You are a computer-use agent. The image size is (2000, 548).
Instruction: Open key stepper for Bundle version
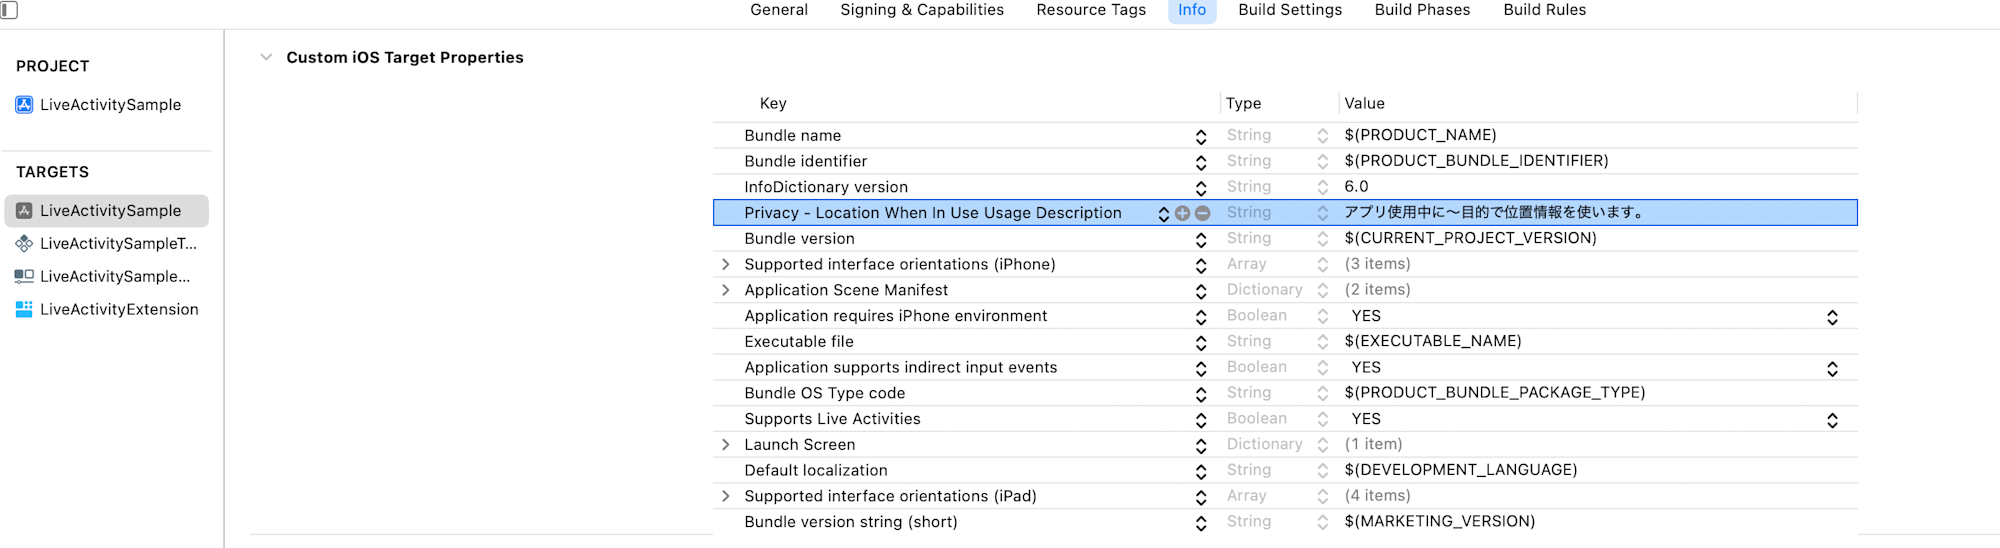coord(1201,239)
